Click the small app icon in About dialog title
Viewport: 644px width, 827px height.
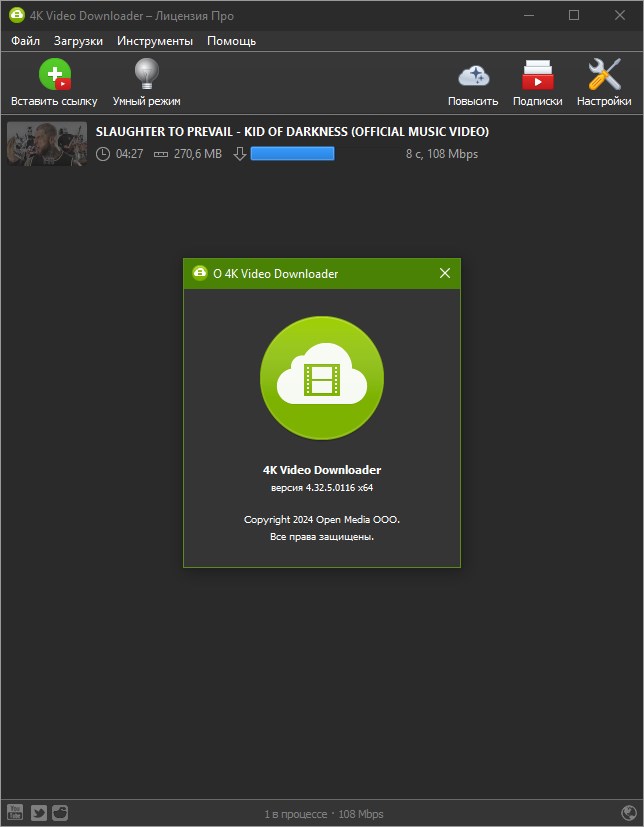pyautogui.click(x=200, y=273)
